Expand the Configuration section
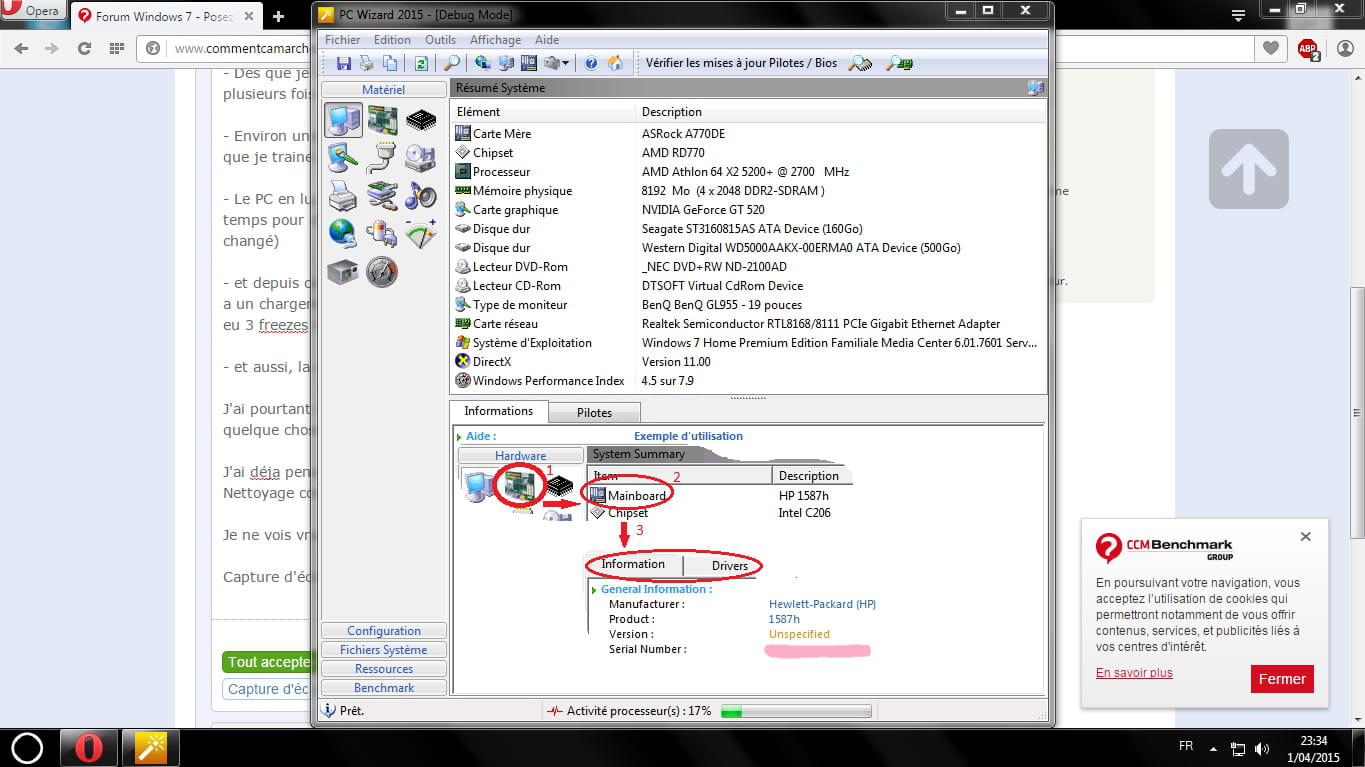This screenshot has width=1365, height=767. 384,631
